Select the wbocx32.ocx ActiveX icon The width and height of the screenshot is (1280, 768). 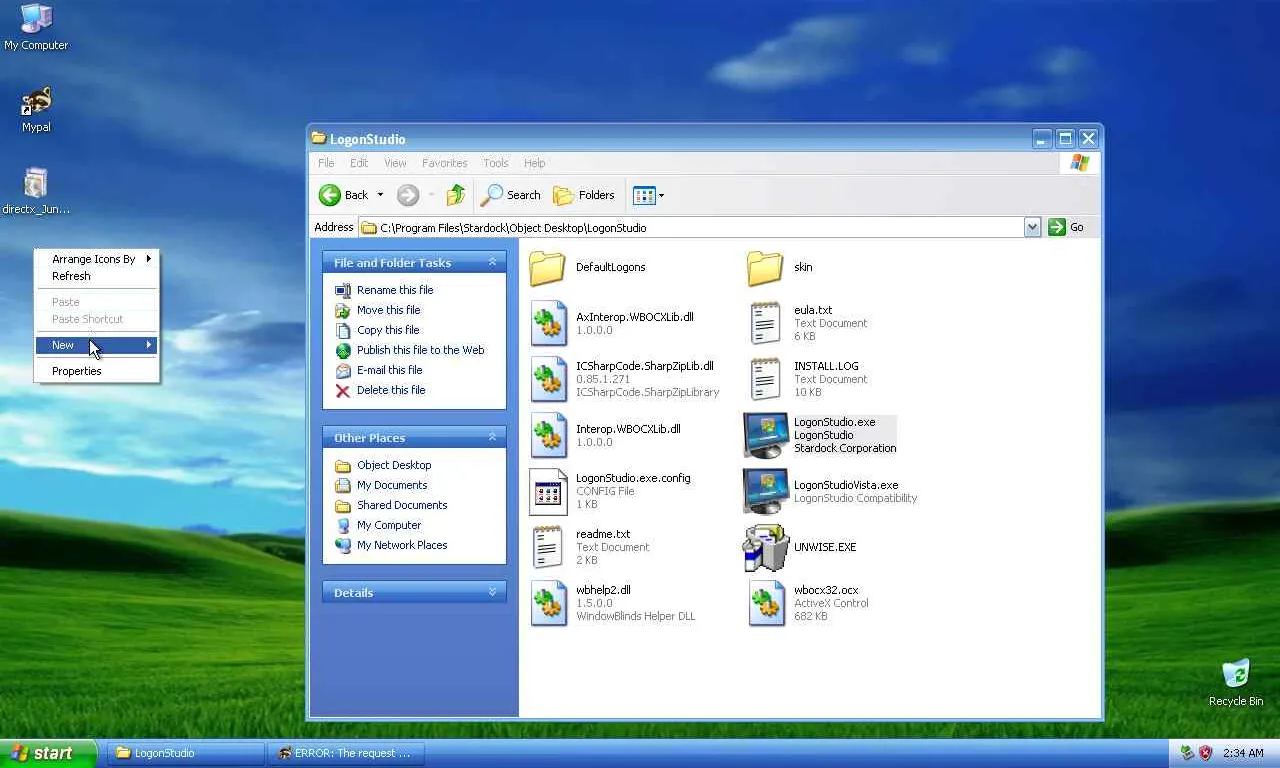pos(765,603)
